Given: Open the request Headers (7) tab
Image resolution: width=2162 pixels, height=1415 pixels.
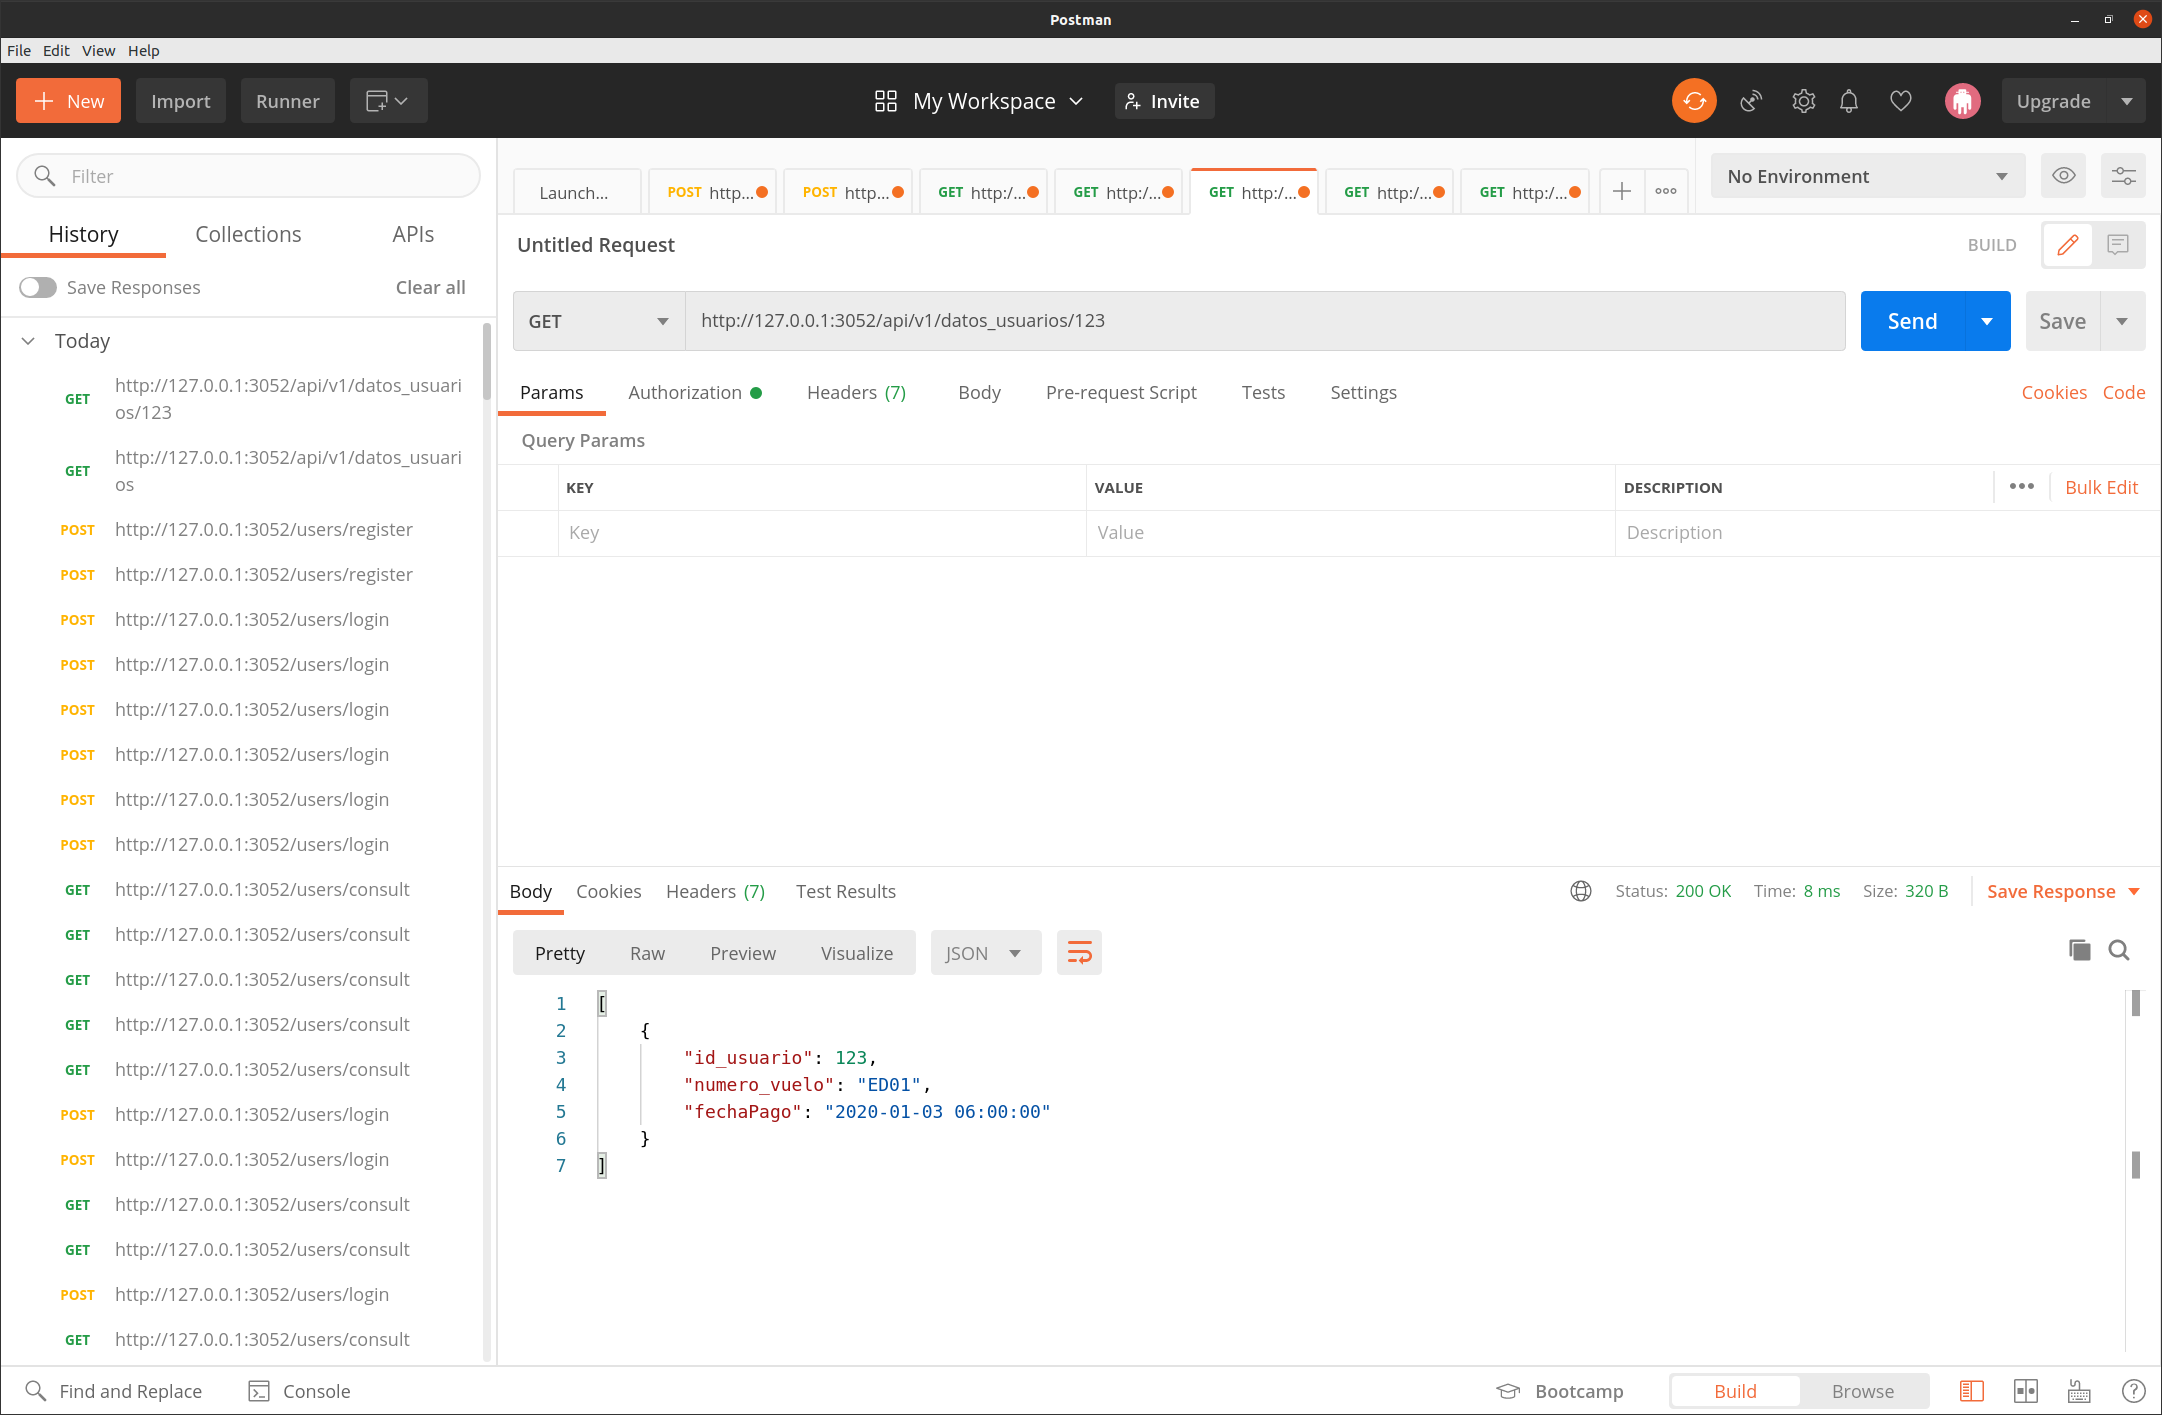Looking at the screenshot, I should (x=856, y=392).
